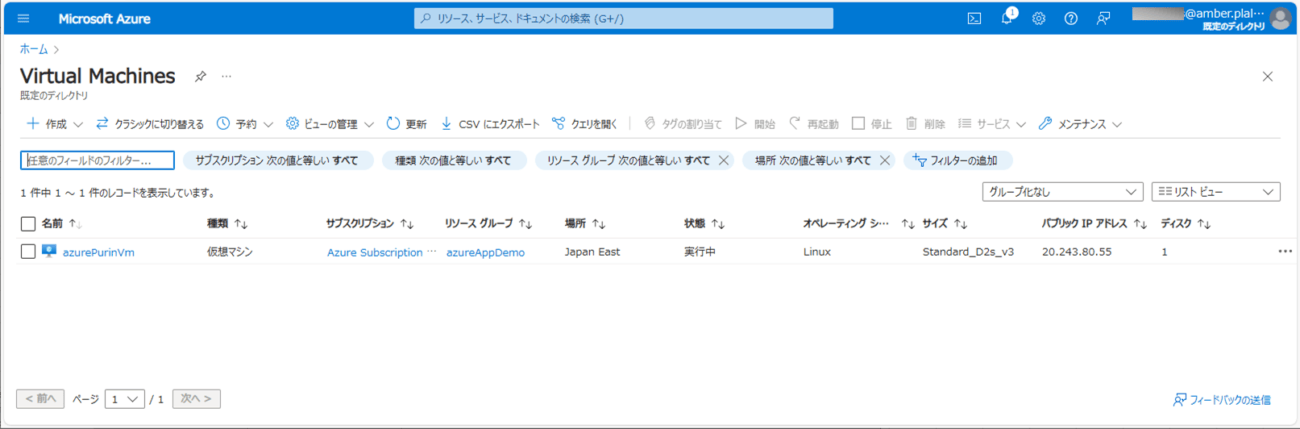The height and width of the screenshot is (429, 1300).
Task: Open the サブスクリプション filter pill
Action: coord(277,160)
